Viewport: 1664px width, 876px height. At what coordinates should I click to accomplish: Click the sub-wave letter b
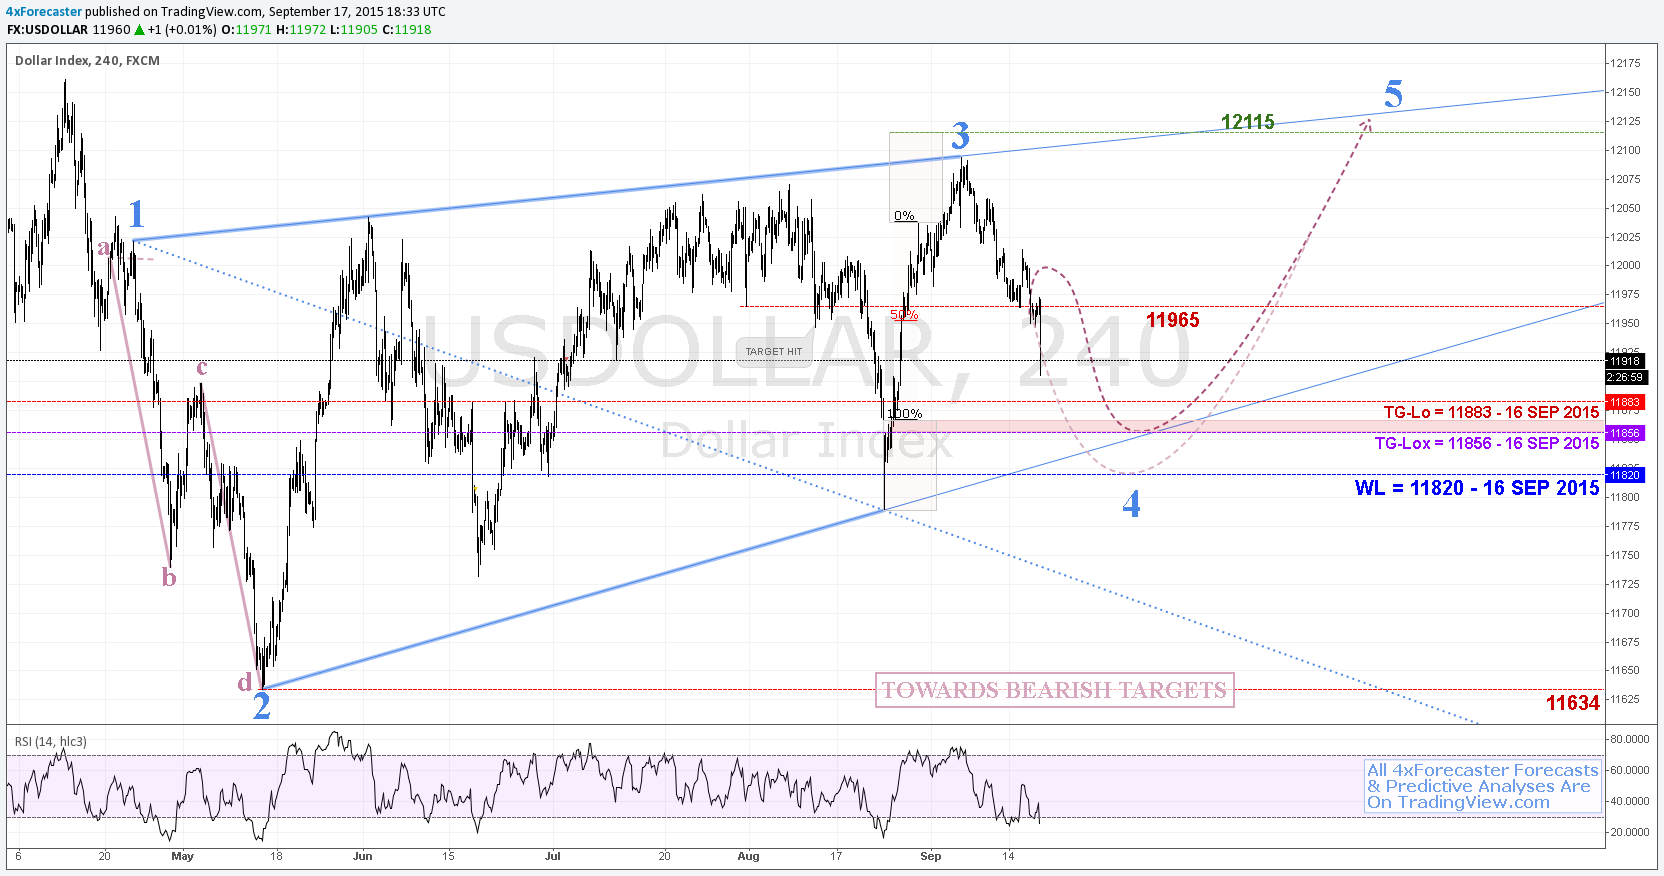click(169, 577)
